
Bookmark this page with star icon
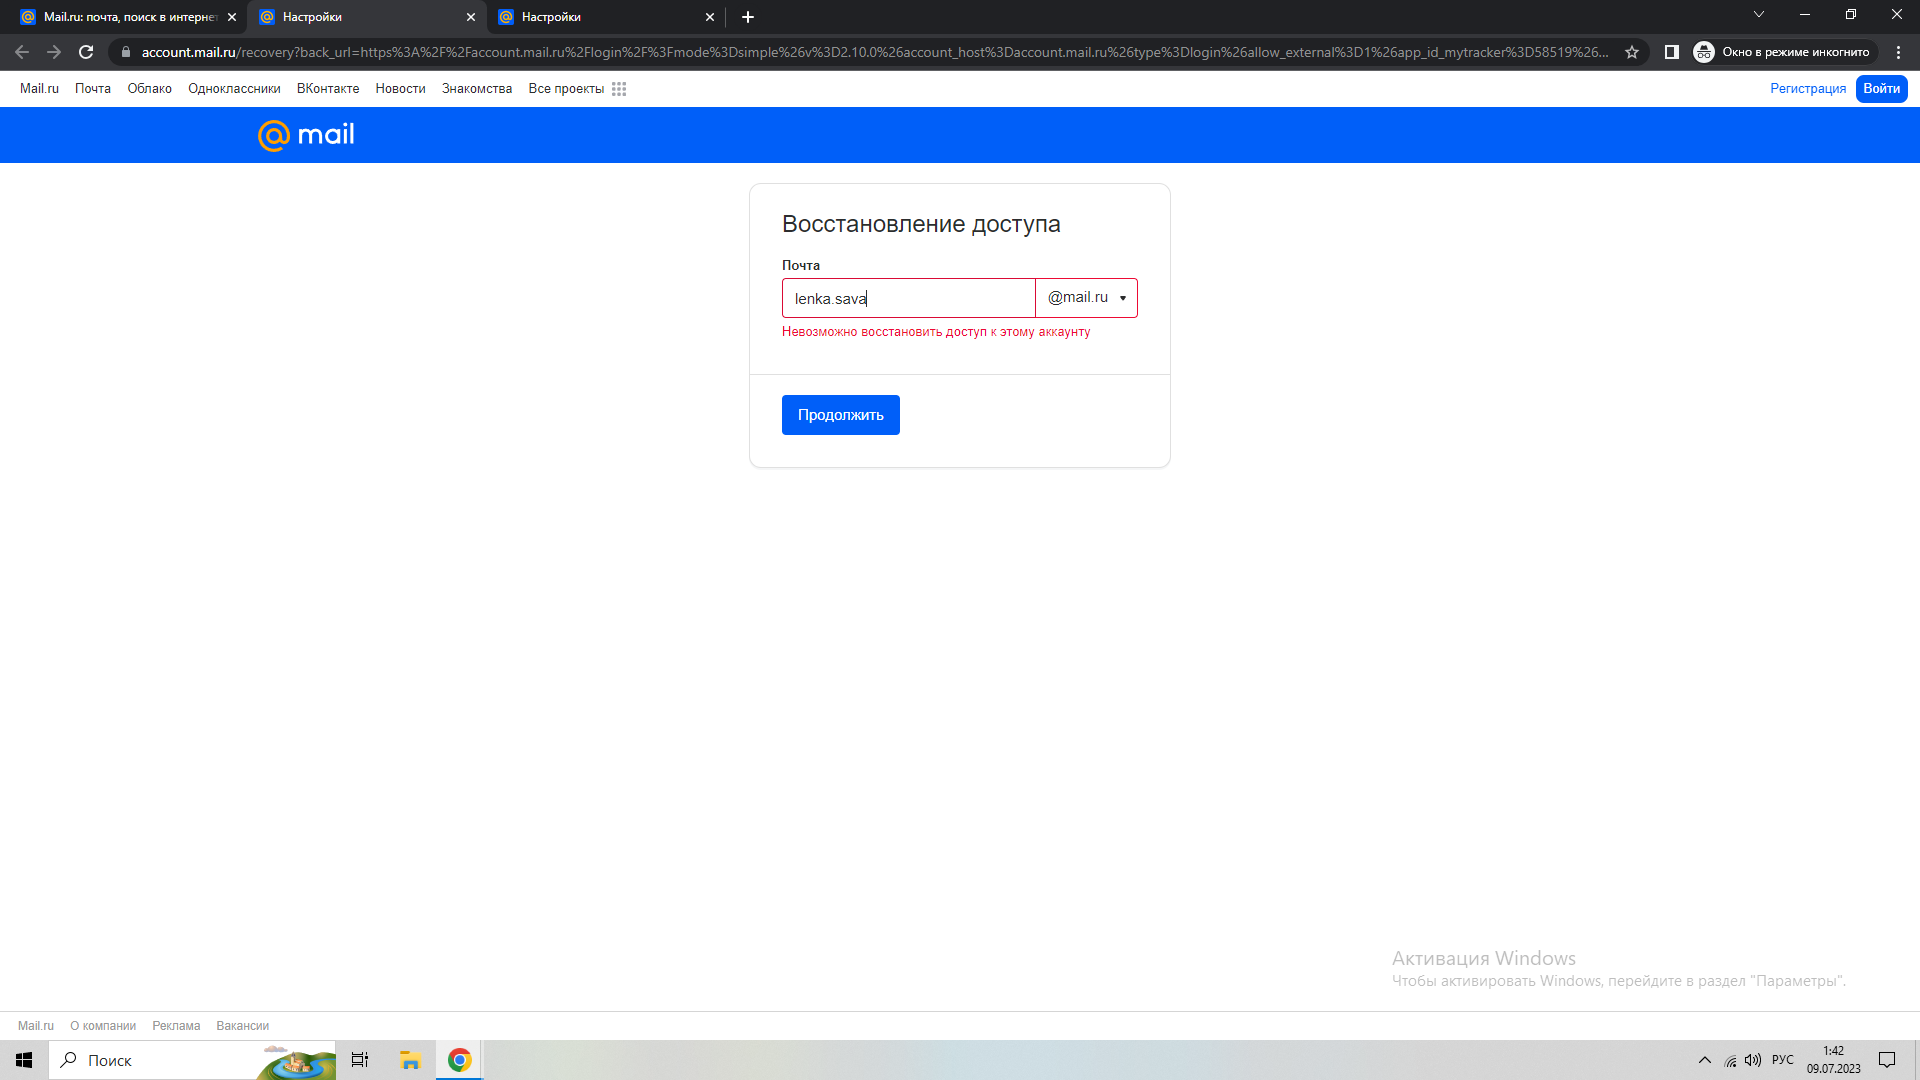click(1632, 52)
